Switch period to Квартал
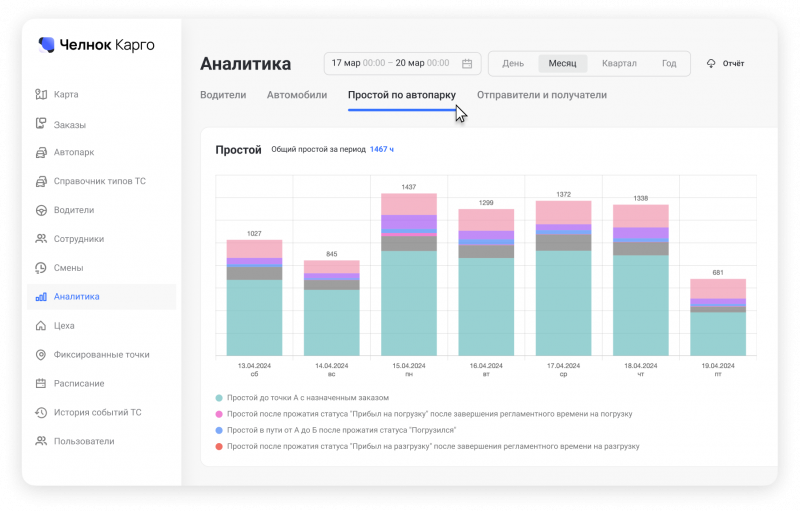This screenshot has width=800, height=511. point(619,64)
